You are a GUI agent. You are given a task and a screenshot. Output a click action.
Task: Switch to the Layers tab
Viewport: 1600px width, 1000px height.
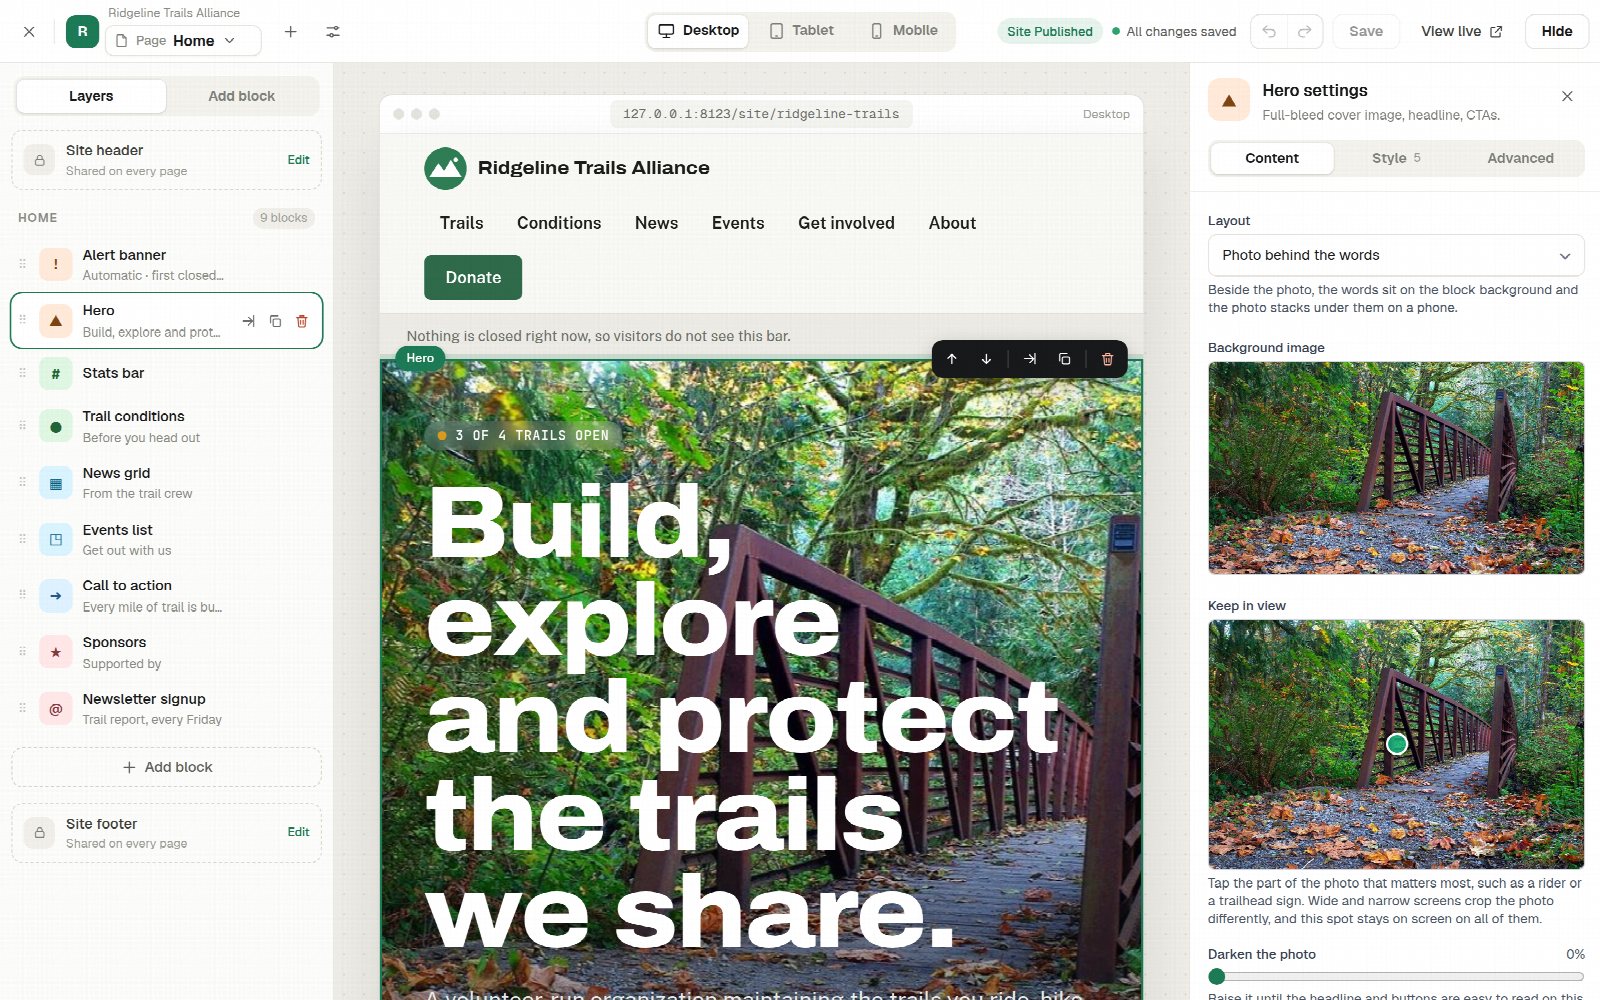pyautogui.click(x=91, y=96)
